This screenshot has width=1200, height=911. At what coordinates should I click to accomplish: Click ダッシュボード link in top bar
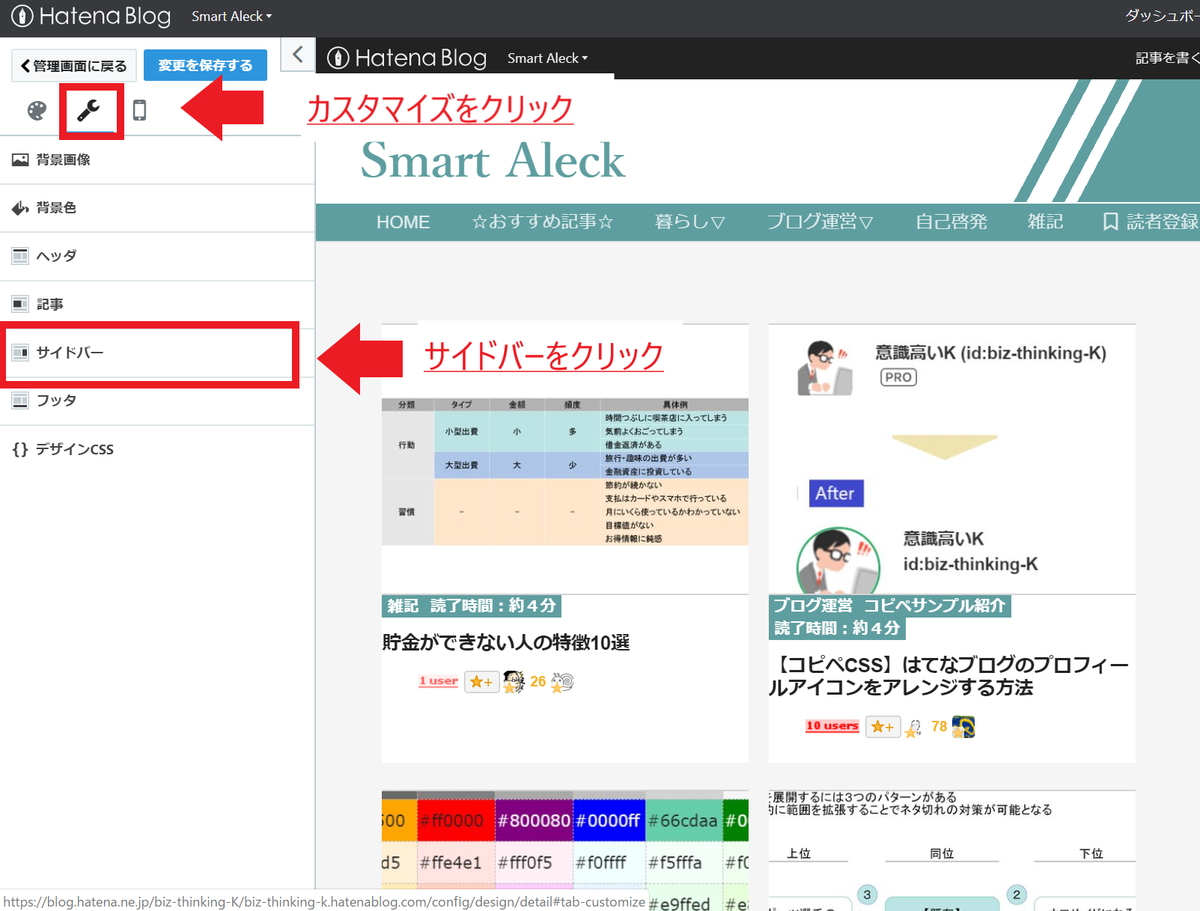[x=1162, y=17]
